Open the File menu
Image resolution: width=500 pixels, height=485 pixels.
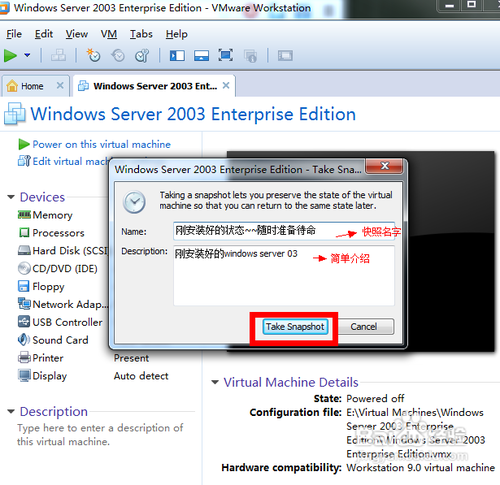tap(14, 34)
